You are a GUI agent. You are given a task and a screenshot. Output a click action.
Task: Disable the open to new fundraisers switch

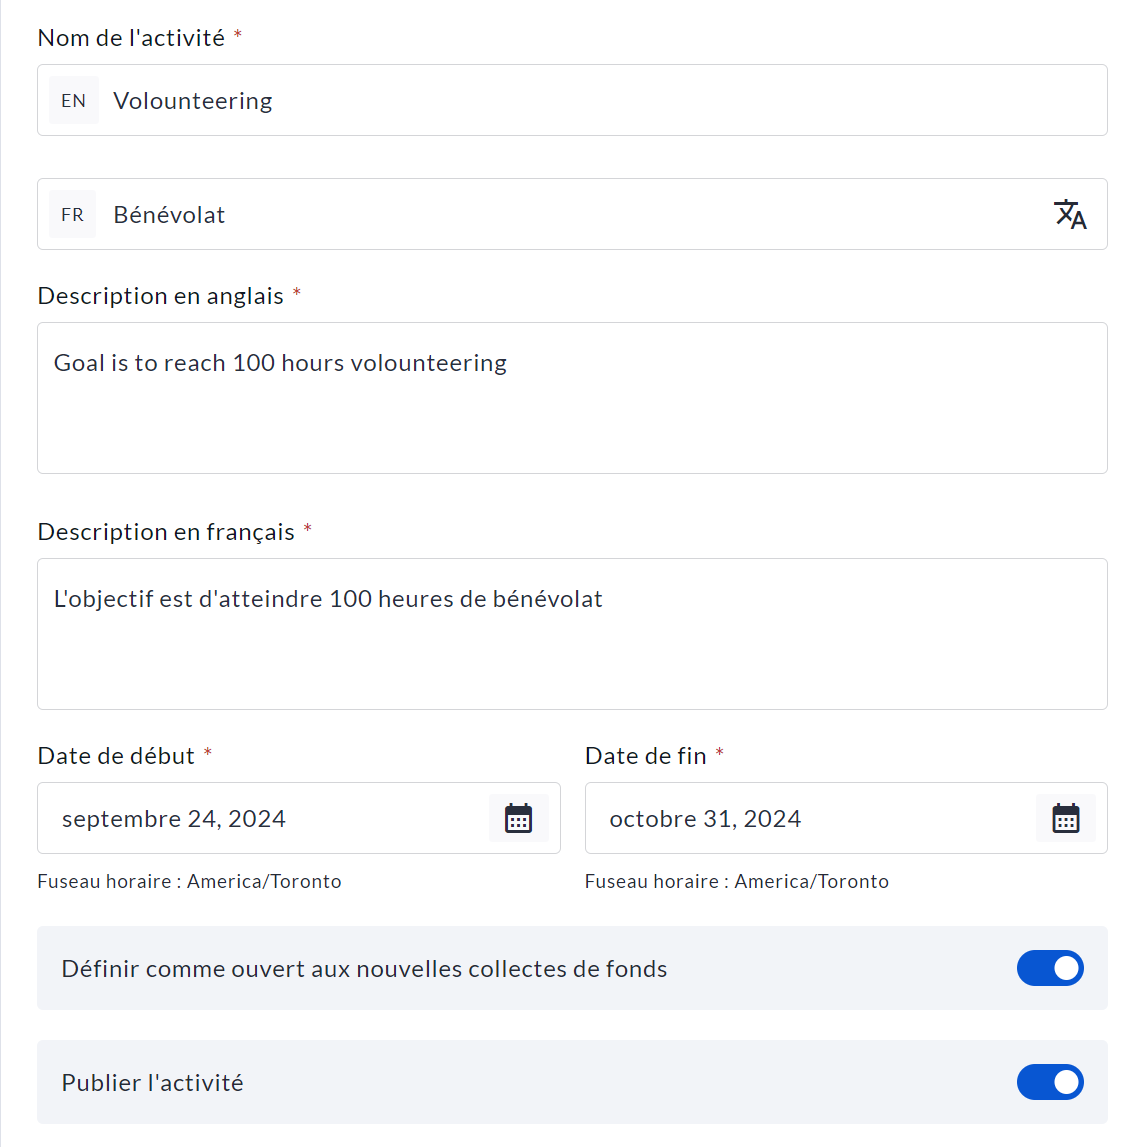click(1050, 968)
